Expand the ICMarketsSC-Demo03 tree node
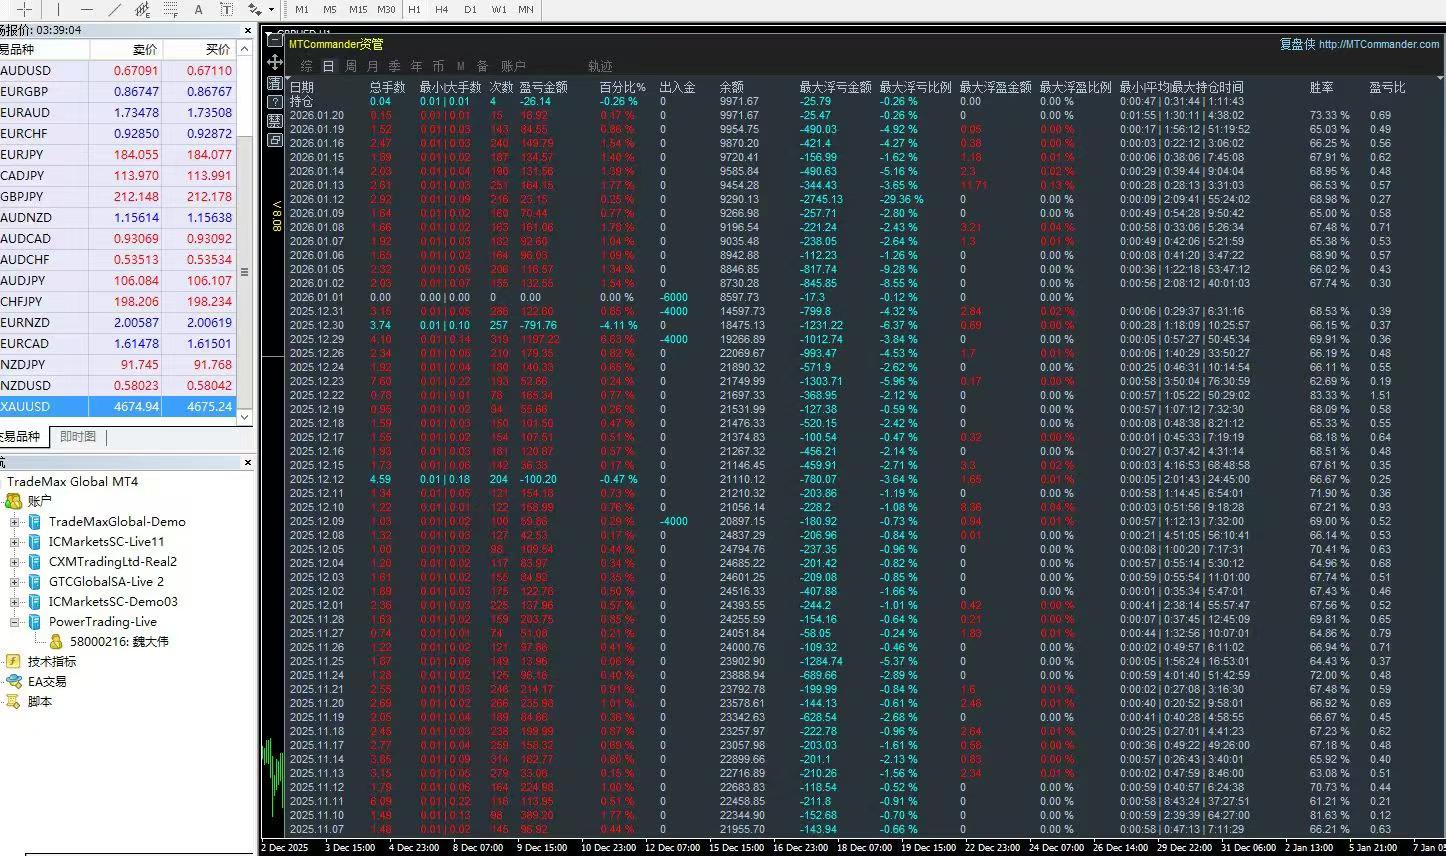The height and width of the screenshot is (856, 1446). 15,602
